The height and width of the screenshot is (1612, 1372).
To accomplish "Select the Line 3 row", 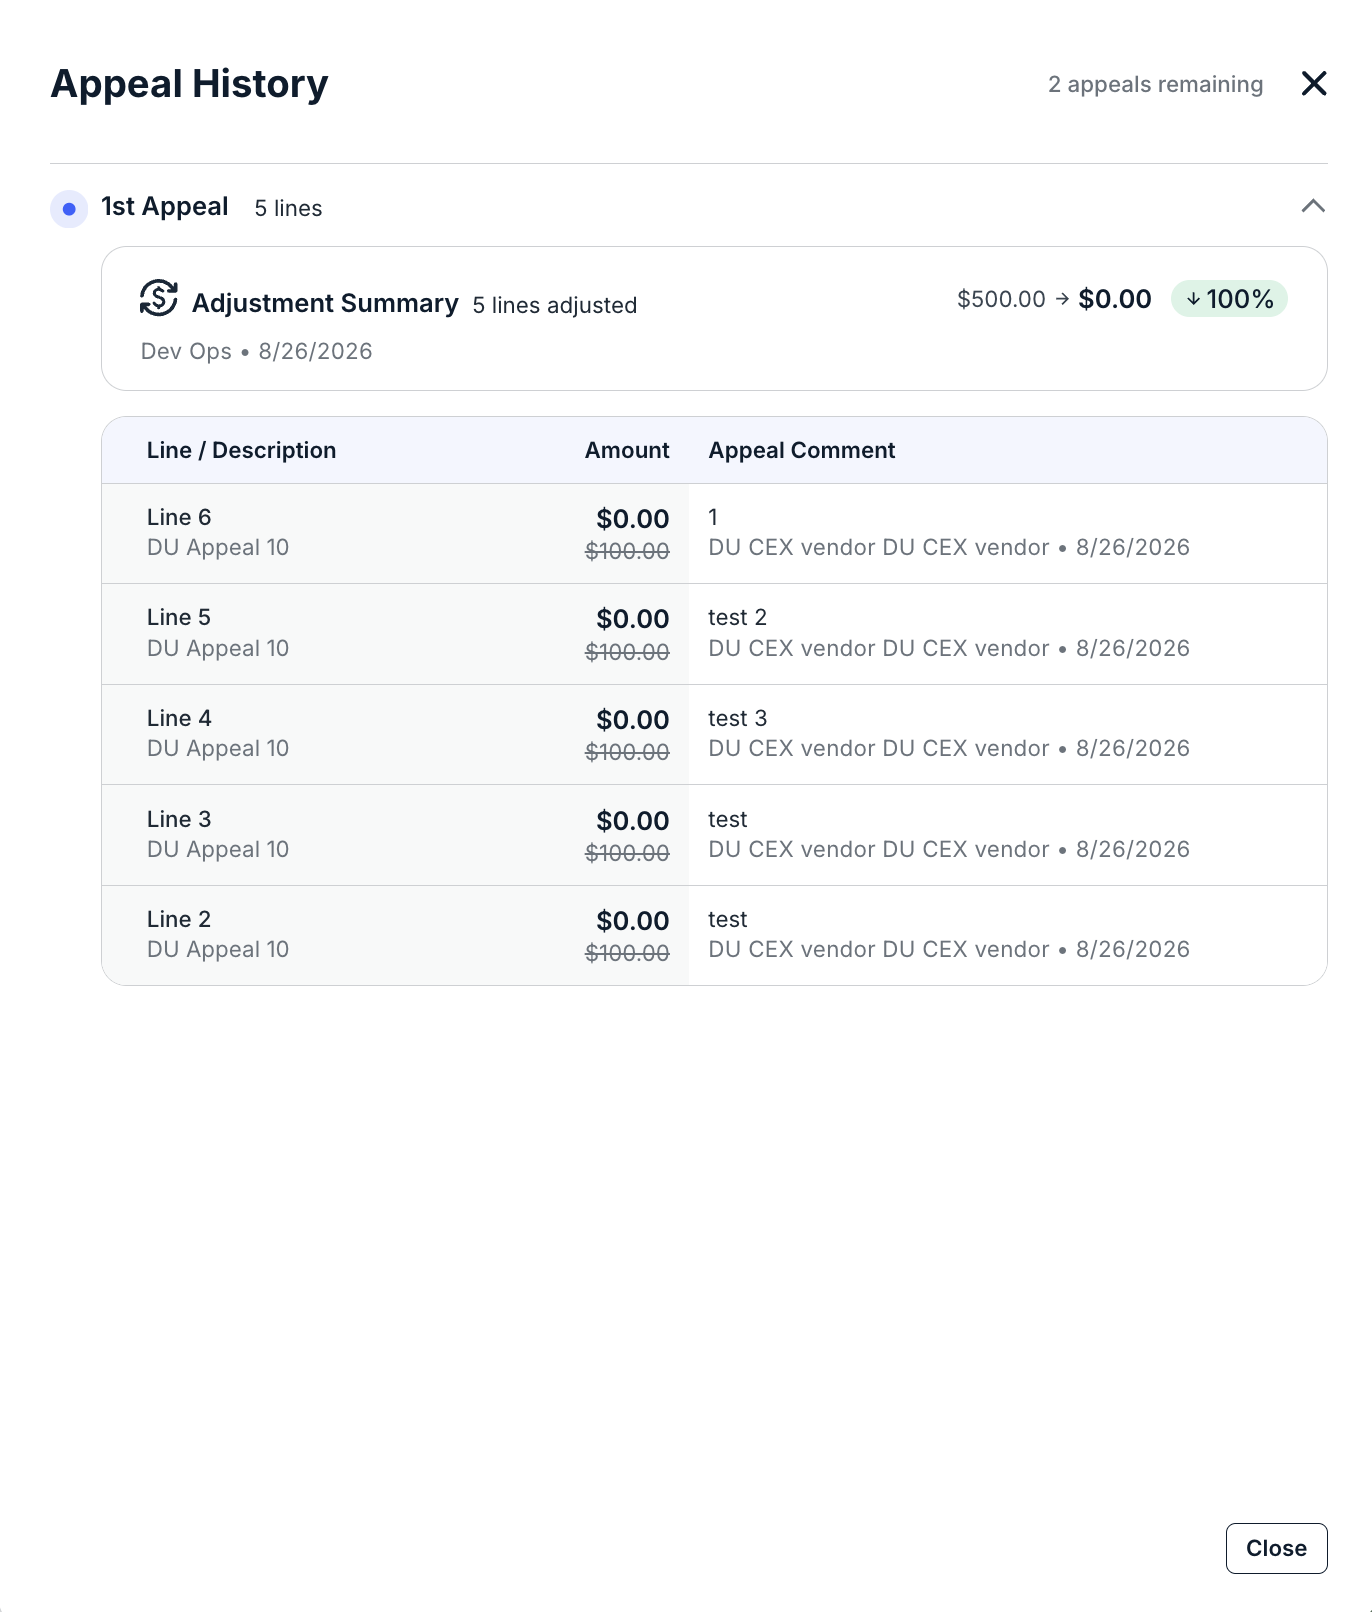I will 714,835.
